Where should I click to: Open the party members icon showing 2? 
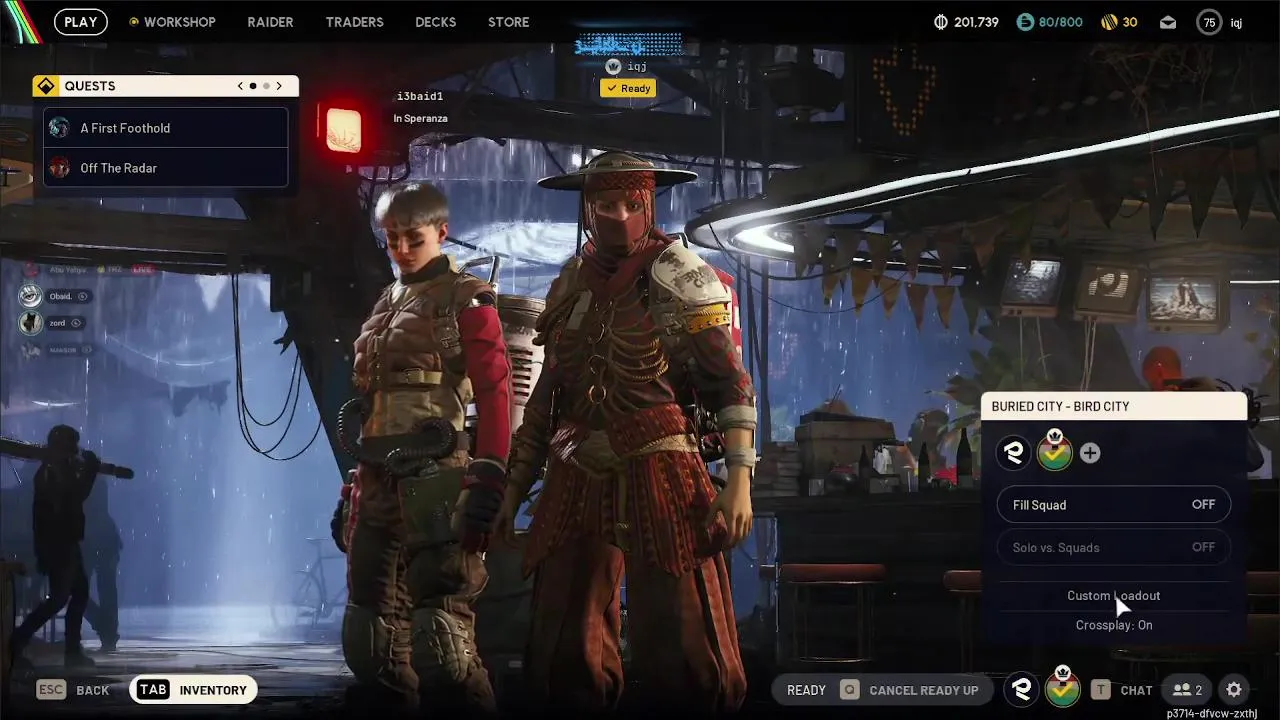(x=1187, y=690)
